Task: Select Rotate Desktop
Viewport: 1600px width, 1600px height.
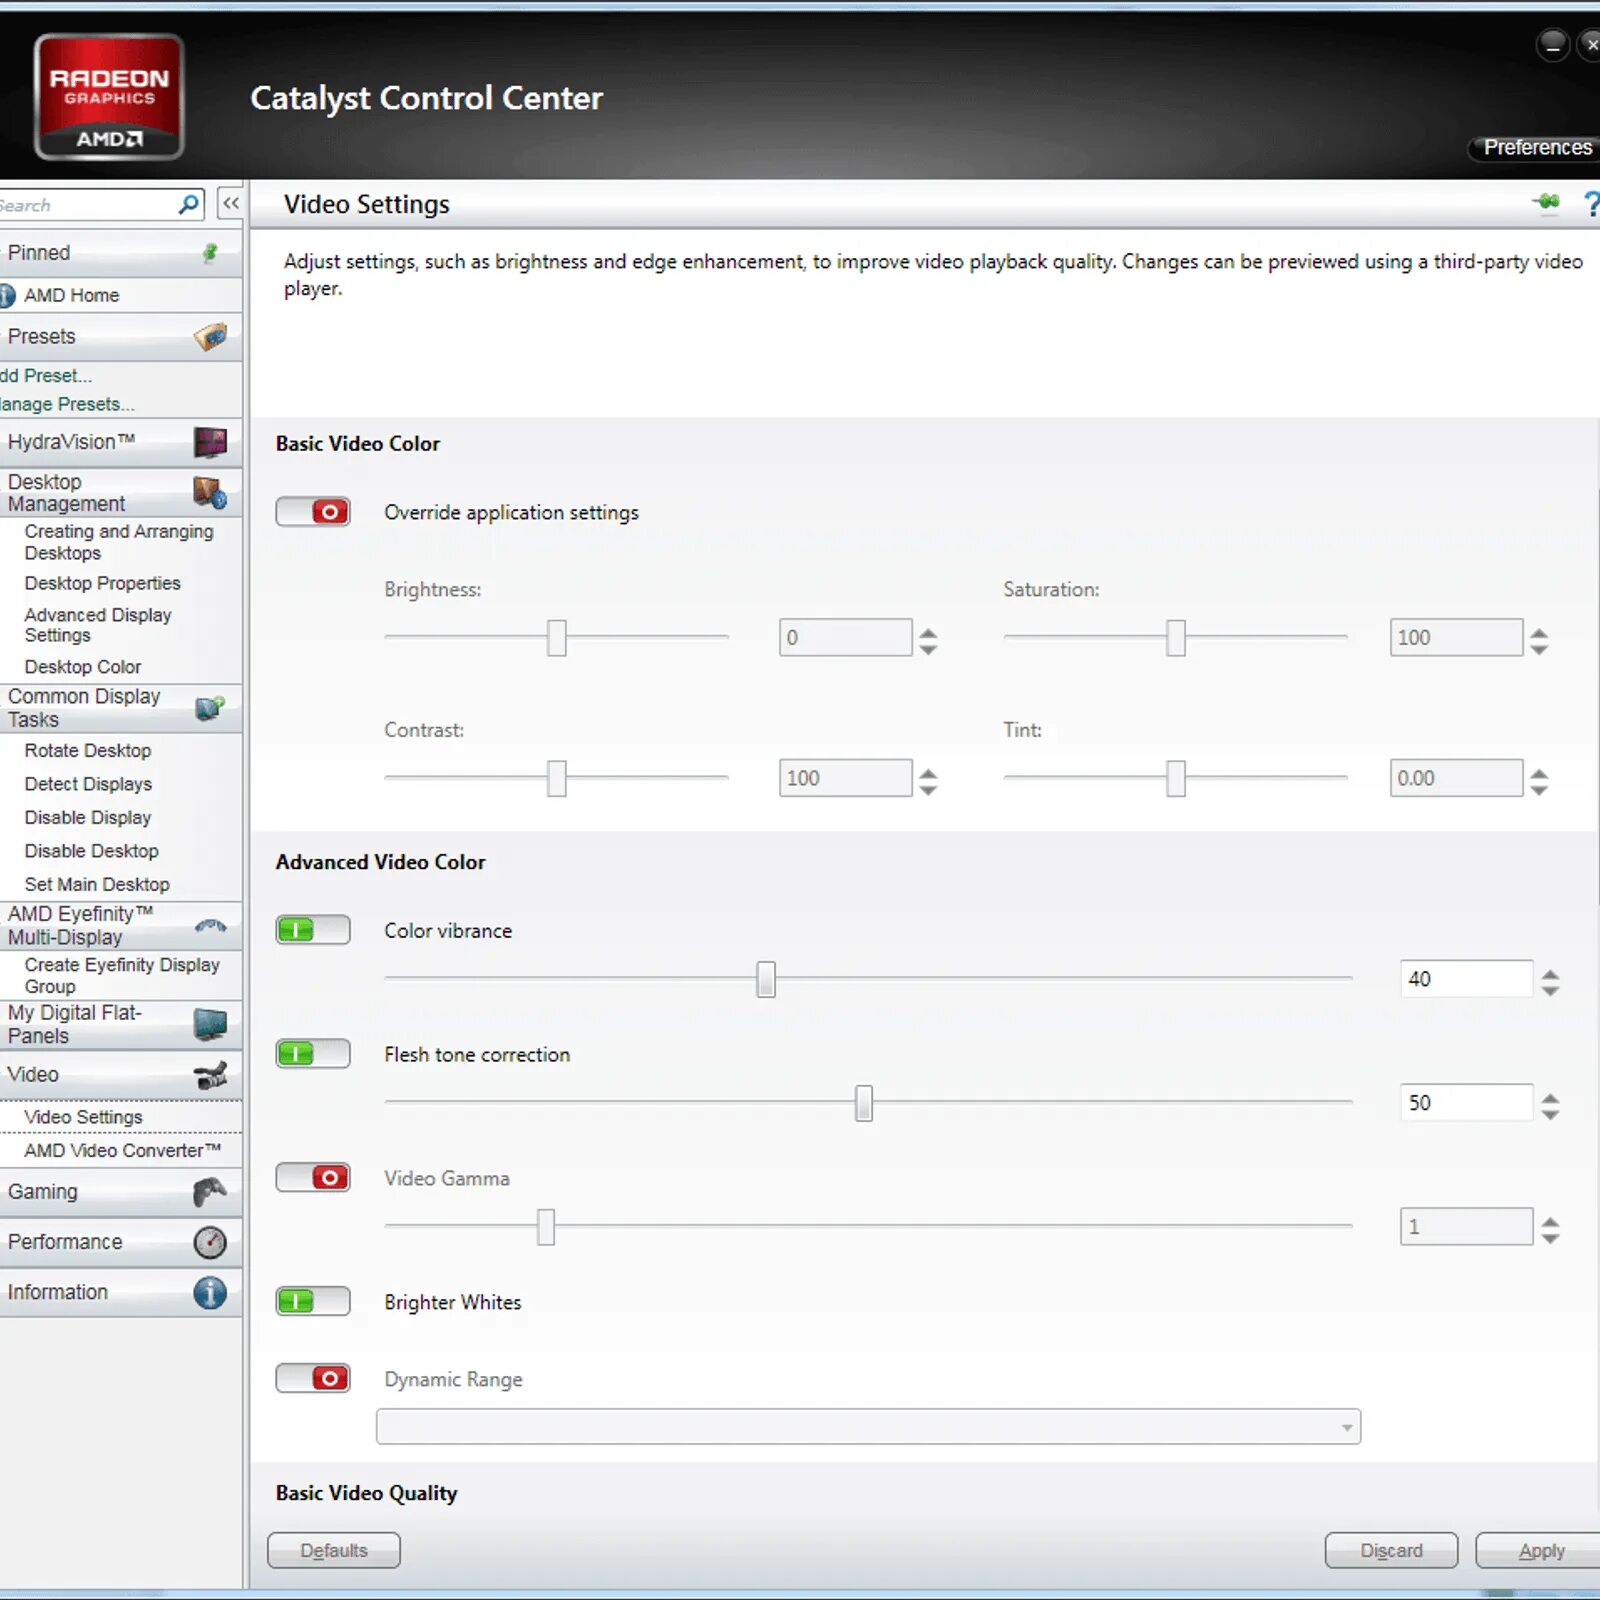Action: click(x=88, y=751)
